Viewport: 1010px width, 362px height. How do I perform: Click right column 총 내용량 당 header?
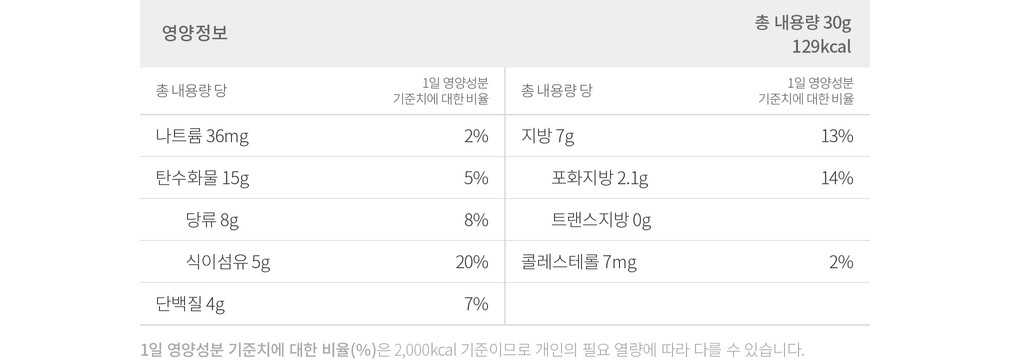[557, 91]
